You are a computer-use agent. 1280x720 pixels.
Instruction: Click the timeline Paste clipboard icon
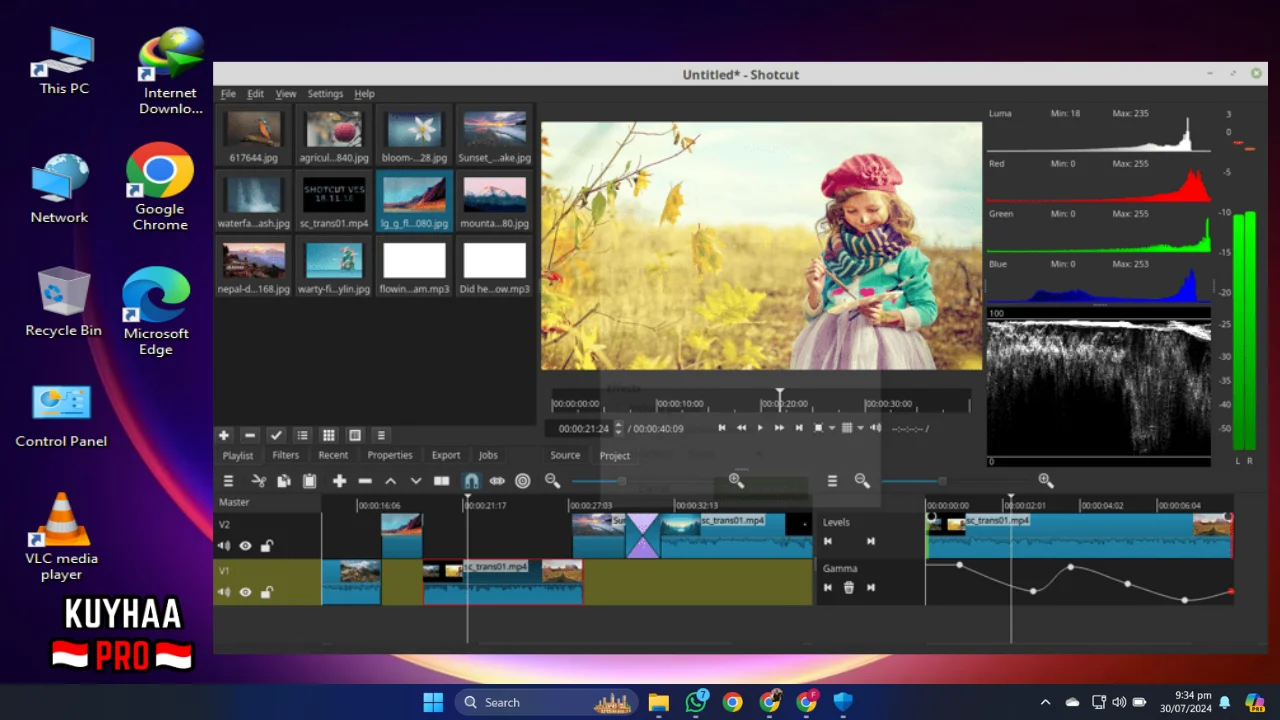[309, 481]
